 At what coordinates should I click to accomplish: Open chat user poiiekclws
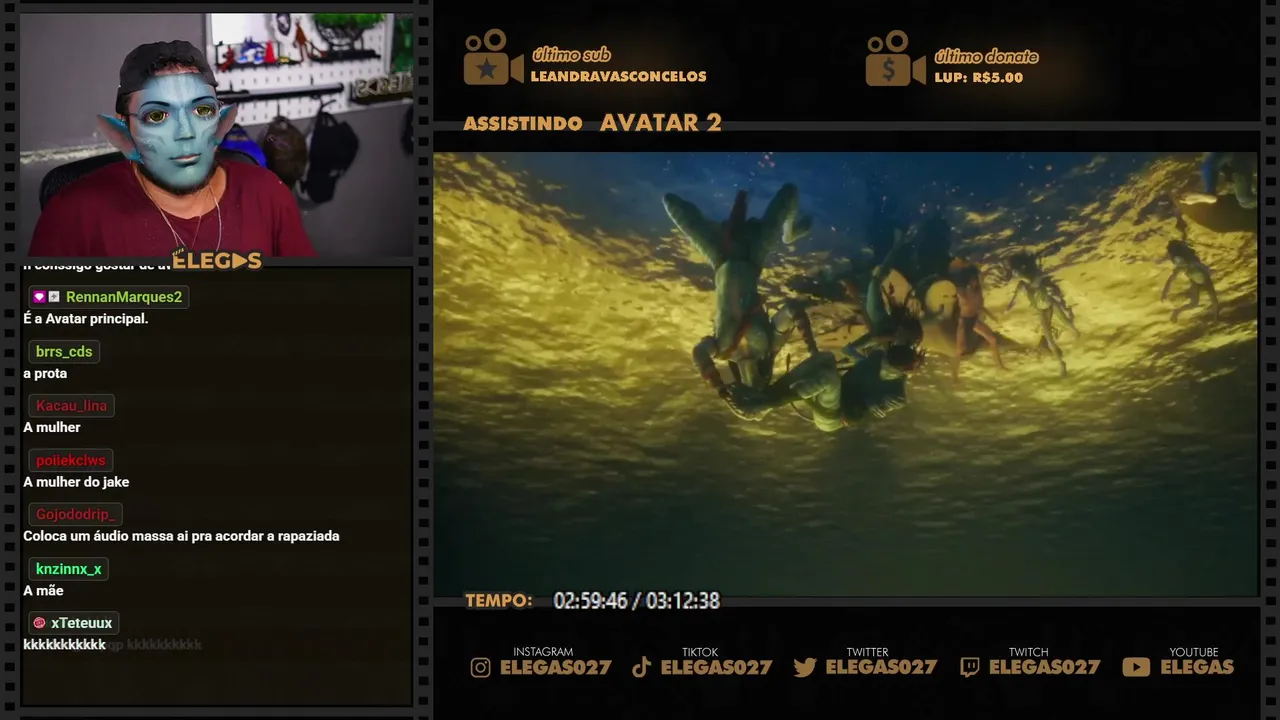(x=70, y=460)
